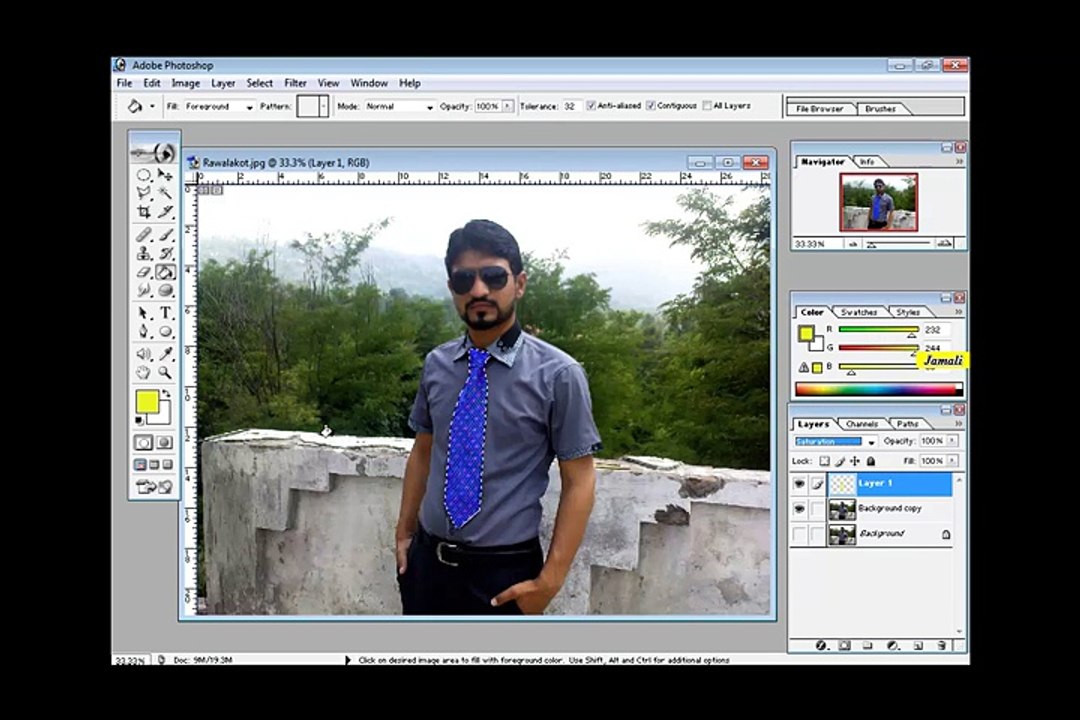
Task: Select the Smudge tool
Action: coord(144,291)
